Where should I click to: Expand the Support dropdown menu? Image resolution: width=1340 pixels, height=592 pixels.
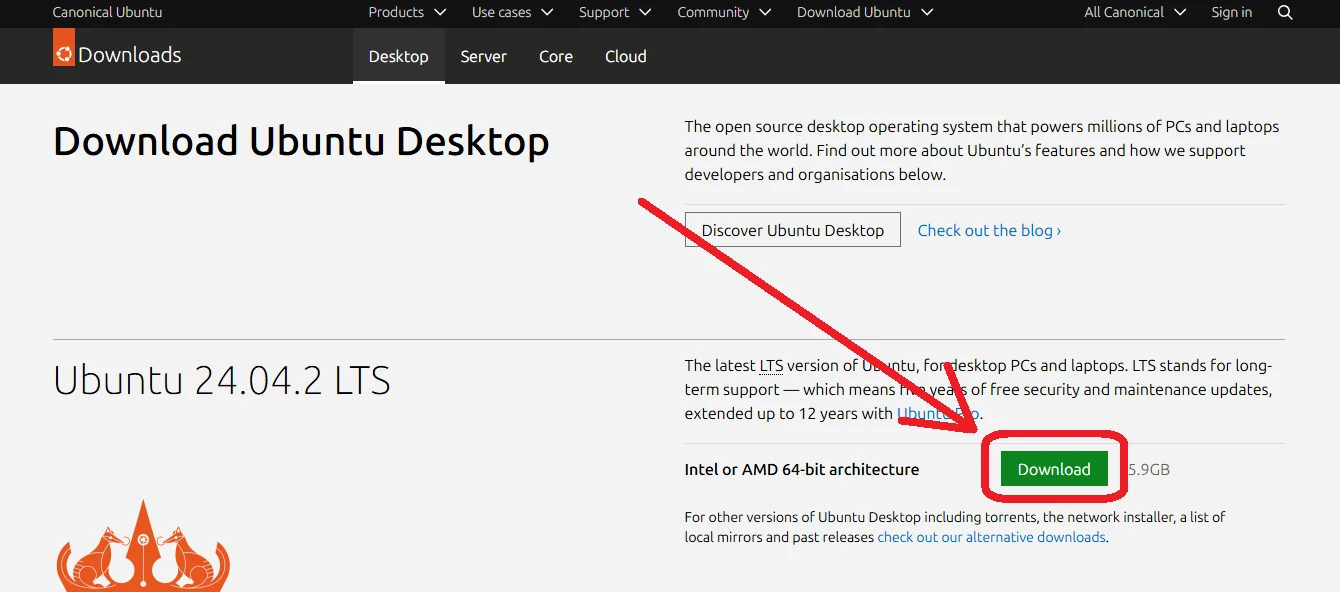[x=614, y=13]
